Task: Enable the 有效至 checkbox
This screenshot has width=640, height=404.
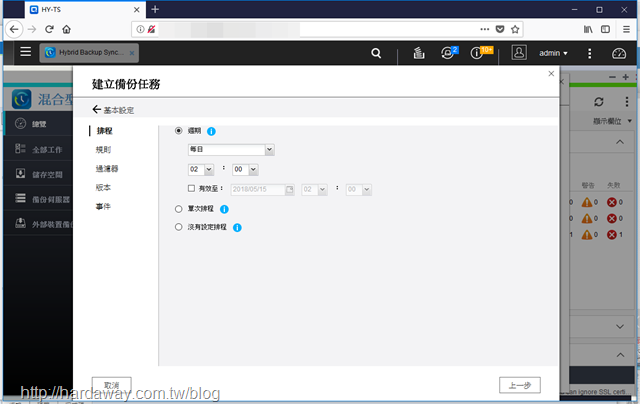Action: pyautogui.click(x=191, y=188)
